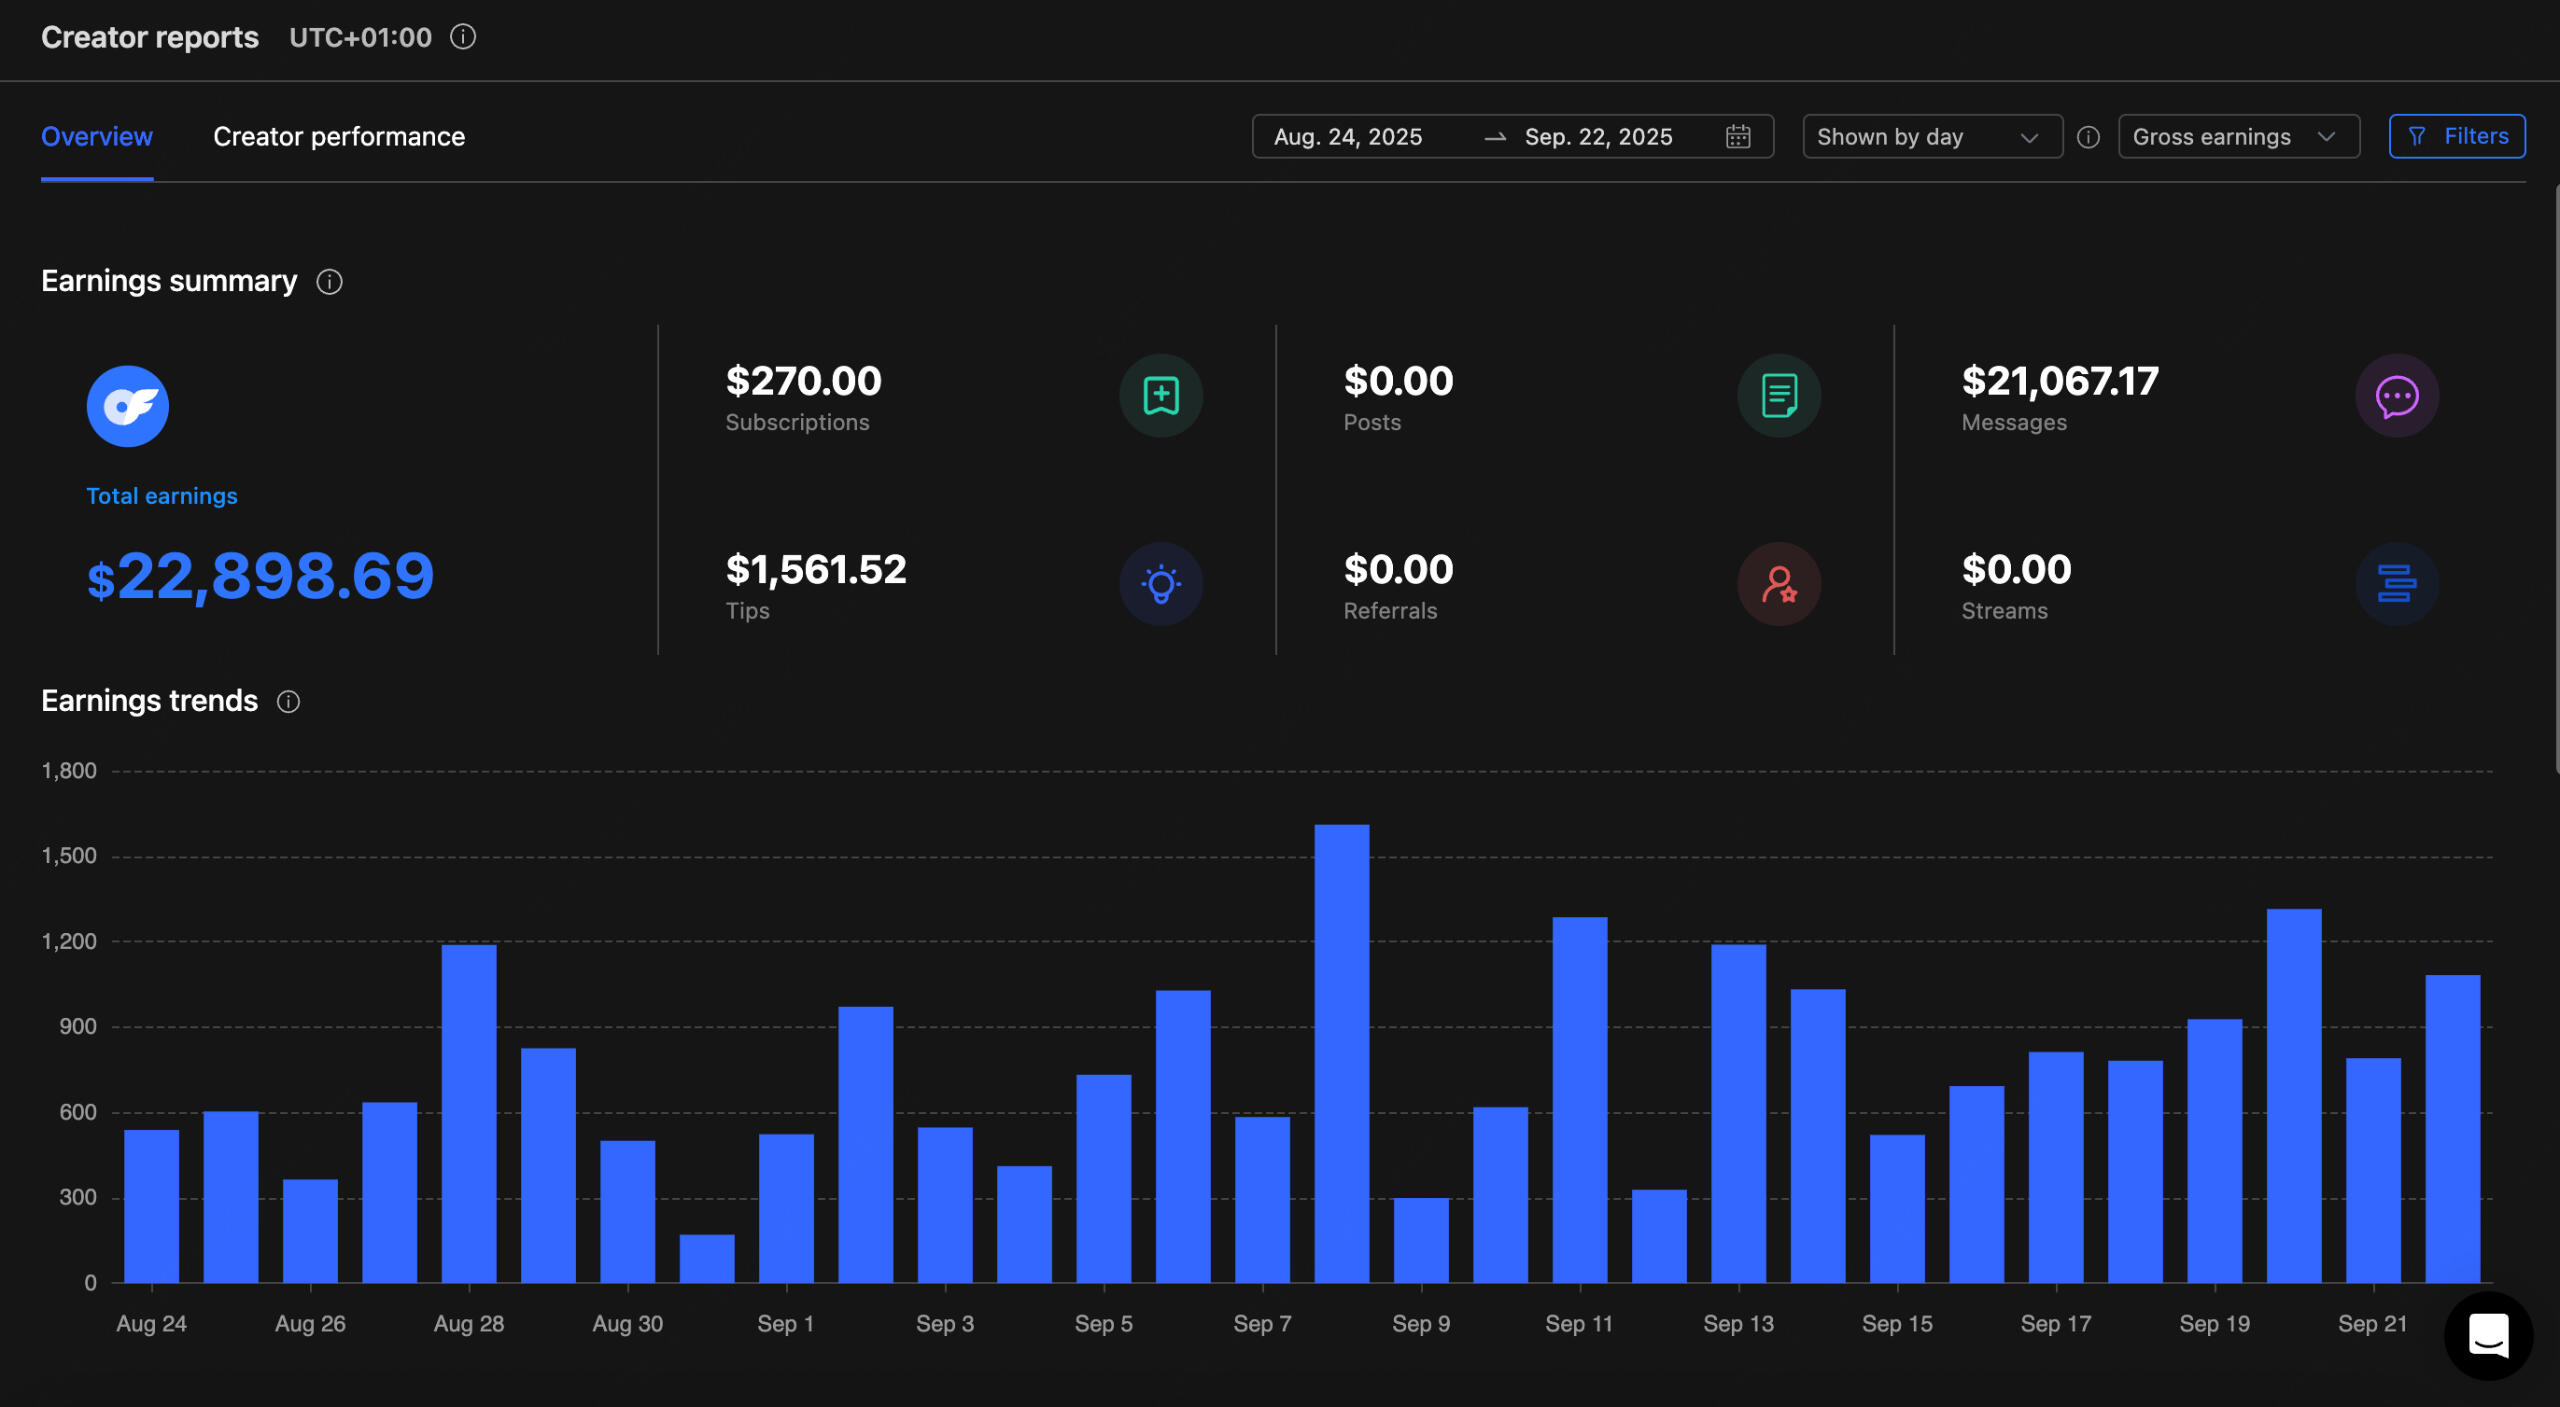This screenshot has height=1407, width=2560.
Task: Click the Aug. 24, 2025 start date field
Action: click(1348, 137)
